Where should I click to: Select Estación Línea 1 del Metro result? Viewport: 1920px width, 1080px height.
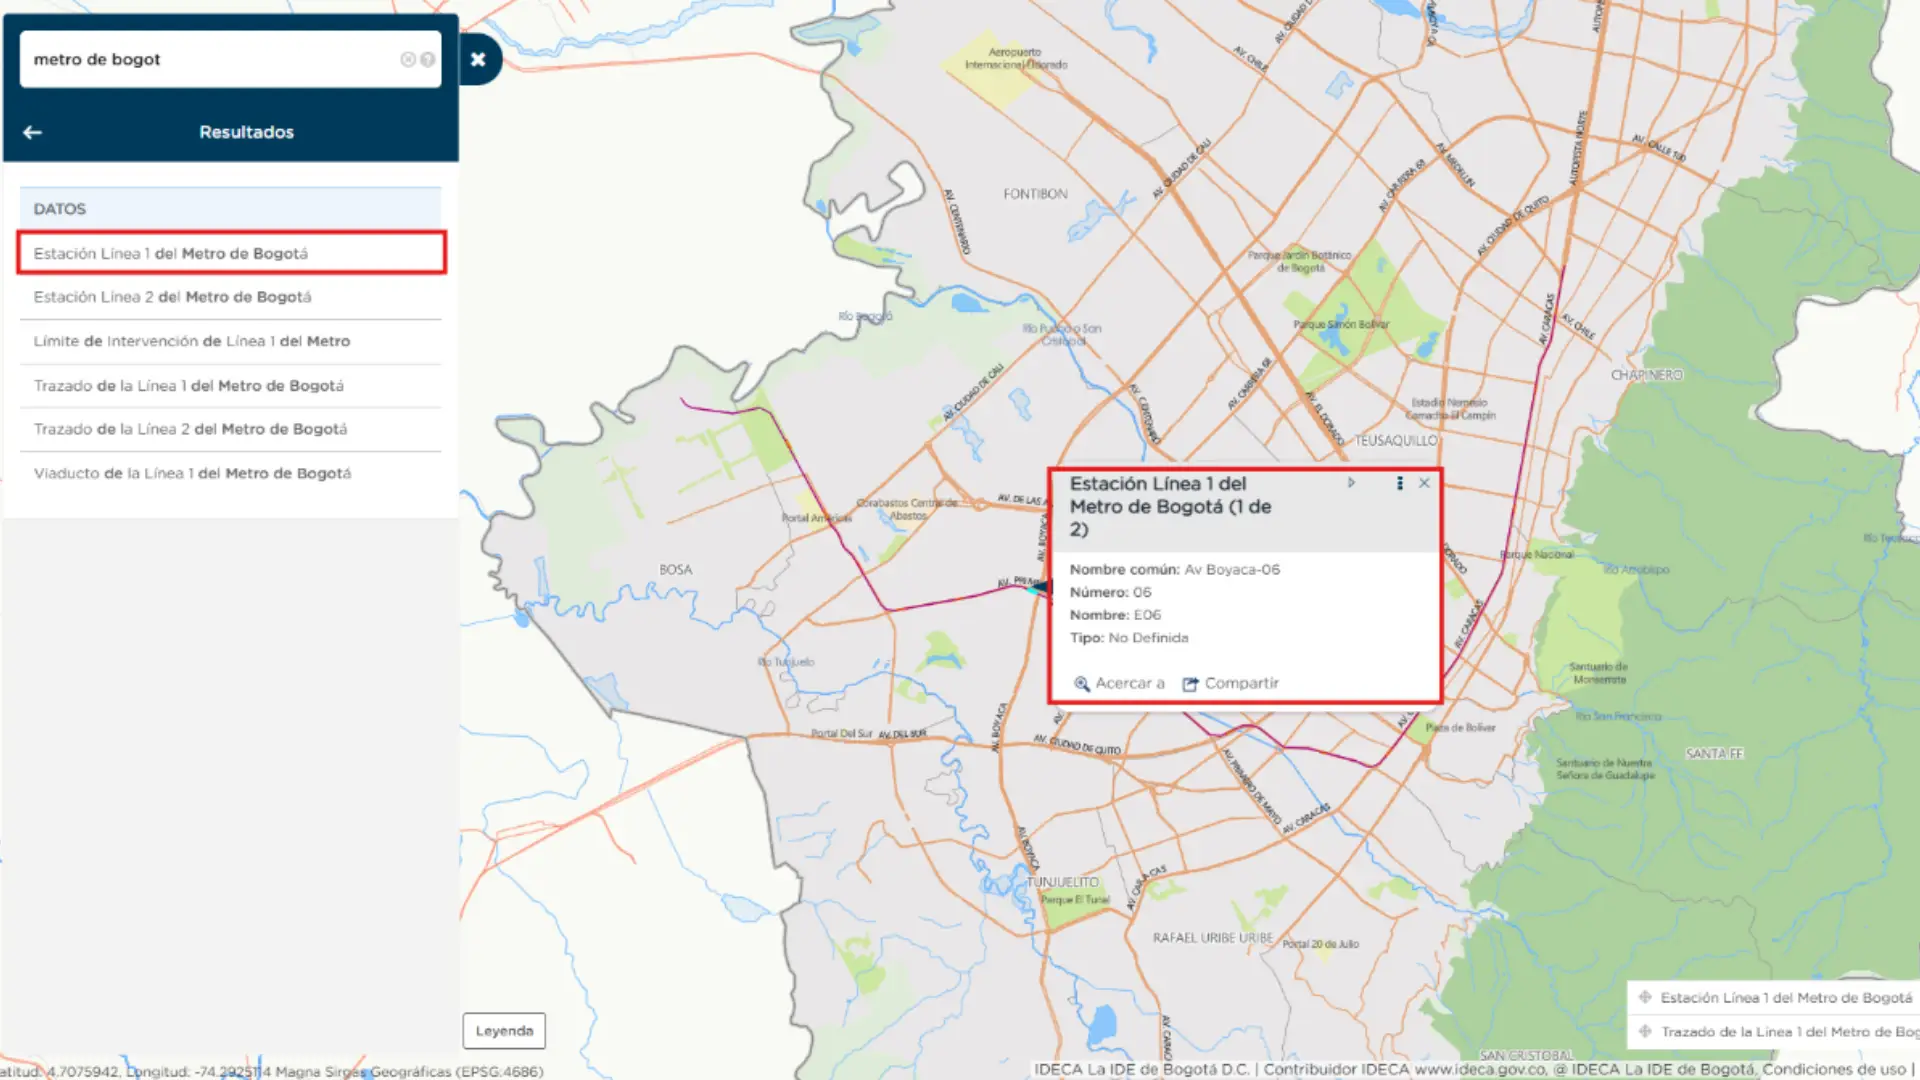tap(231, 253)
